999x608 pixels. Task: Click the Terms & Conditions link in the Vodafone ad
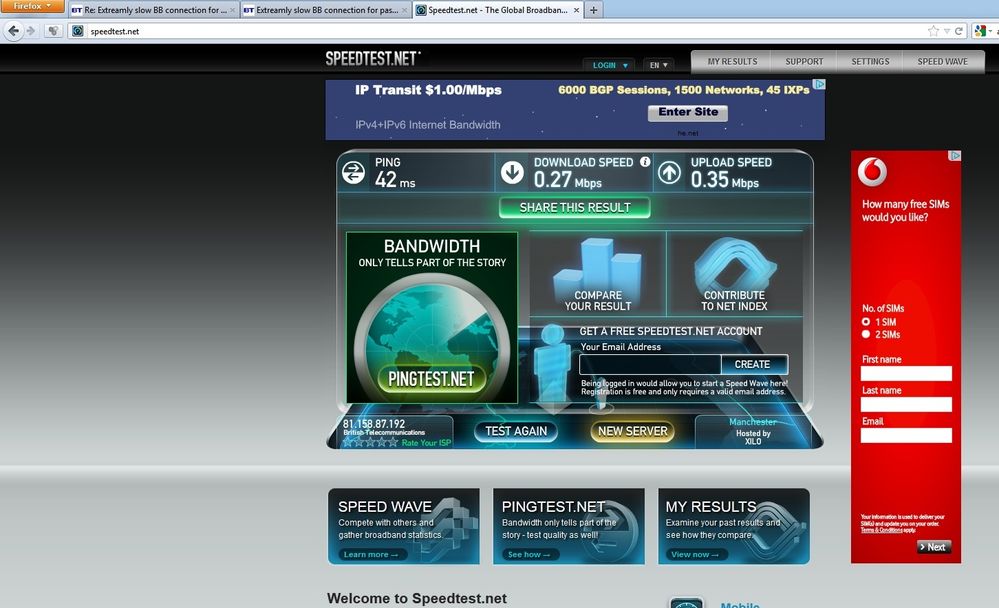tap(881, 530)
